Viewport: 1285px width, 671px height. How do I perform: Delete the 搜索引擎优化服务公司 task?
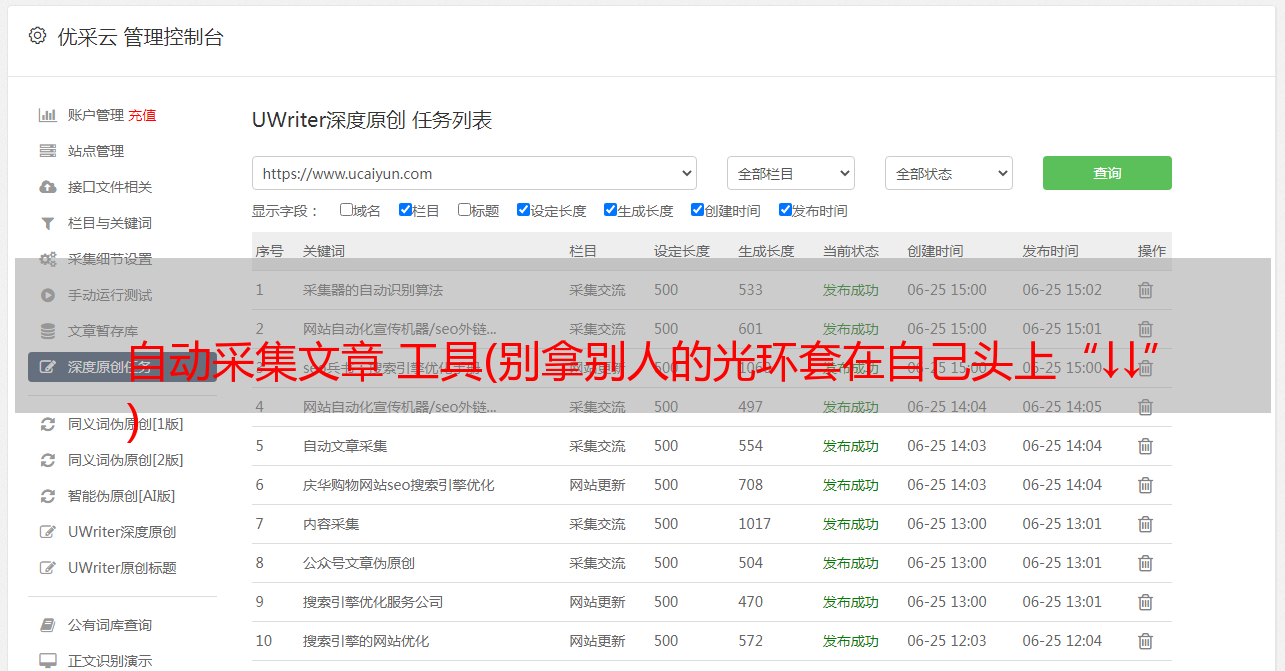[x=1146, y=602]
